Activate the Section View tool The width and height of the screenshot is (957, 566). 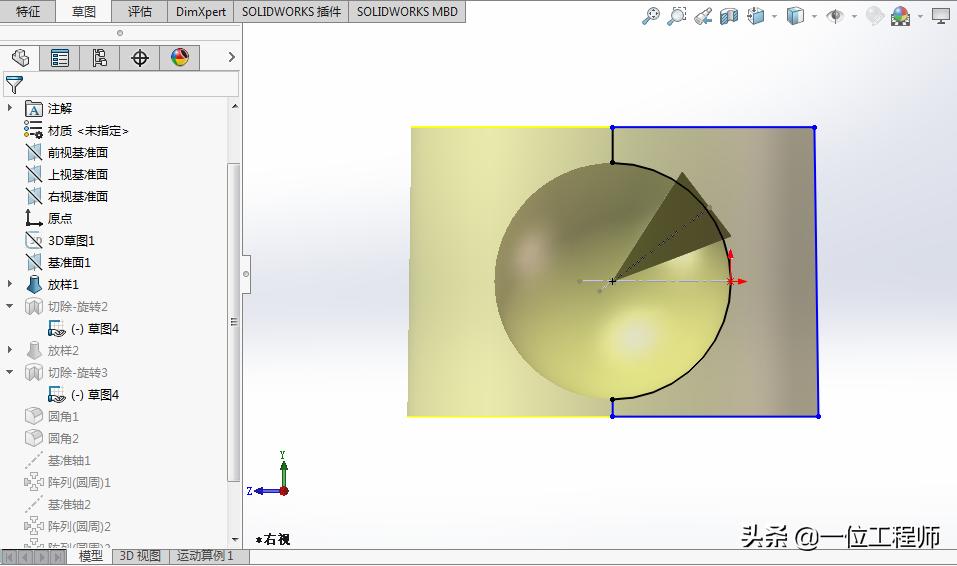coord(729,16)
